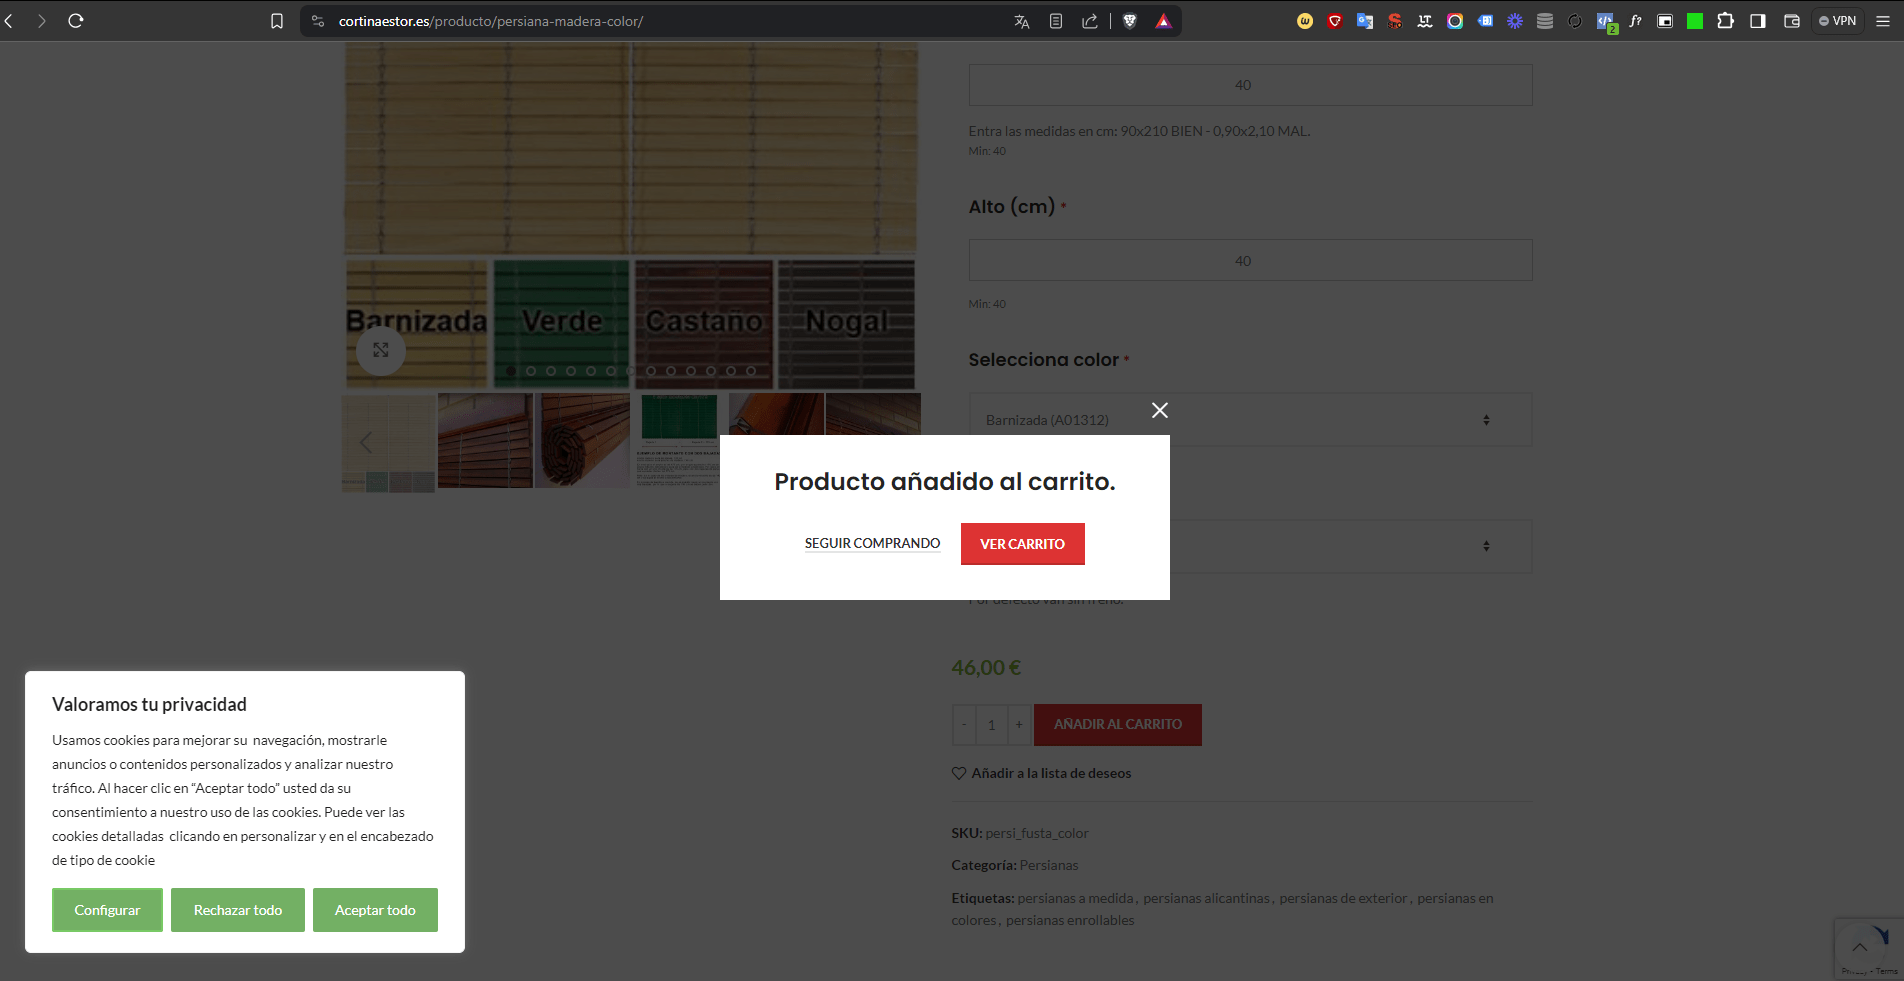The image size is (1904, 981).
Task: Open the SEO extension icon
Action: [x=1395, y=21]
